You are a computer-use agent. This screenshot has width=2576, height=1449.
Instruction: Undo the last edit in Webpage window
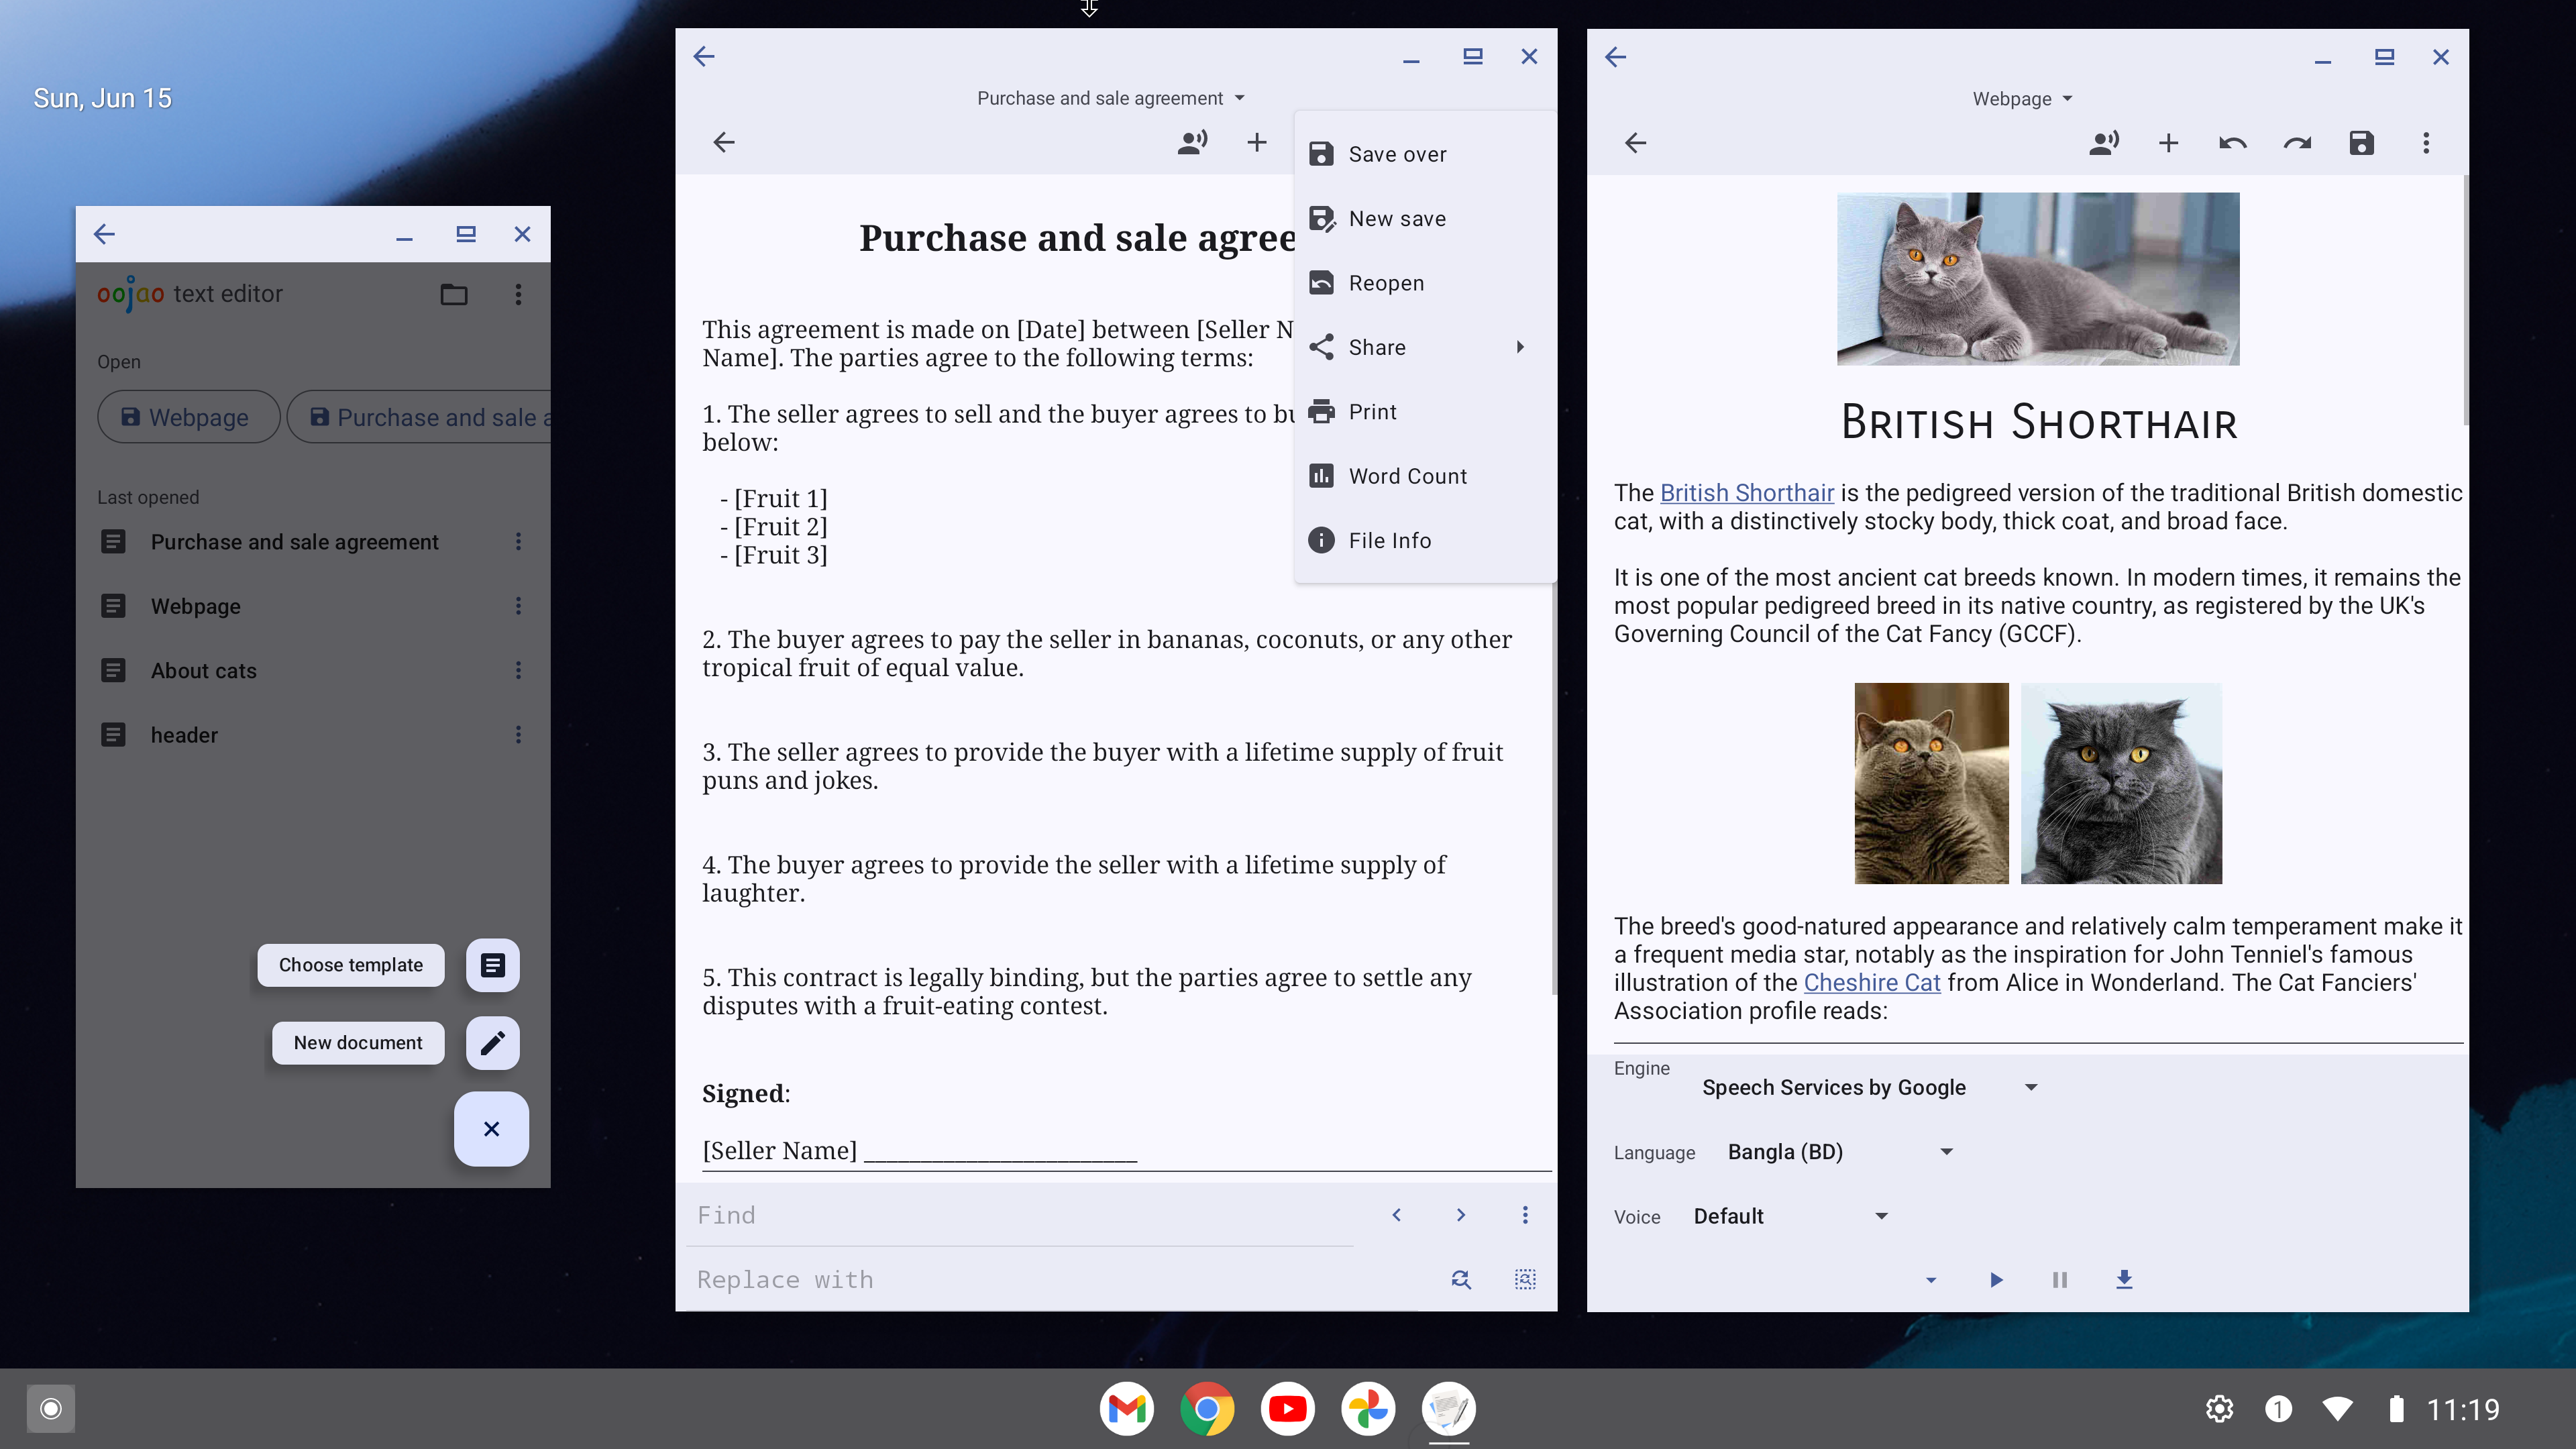[x=2233, y=143]
